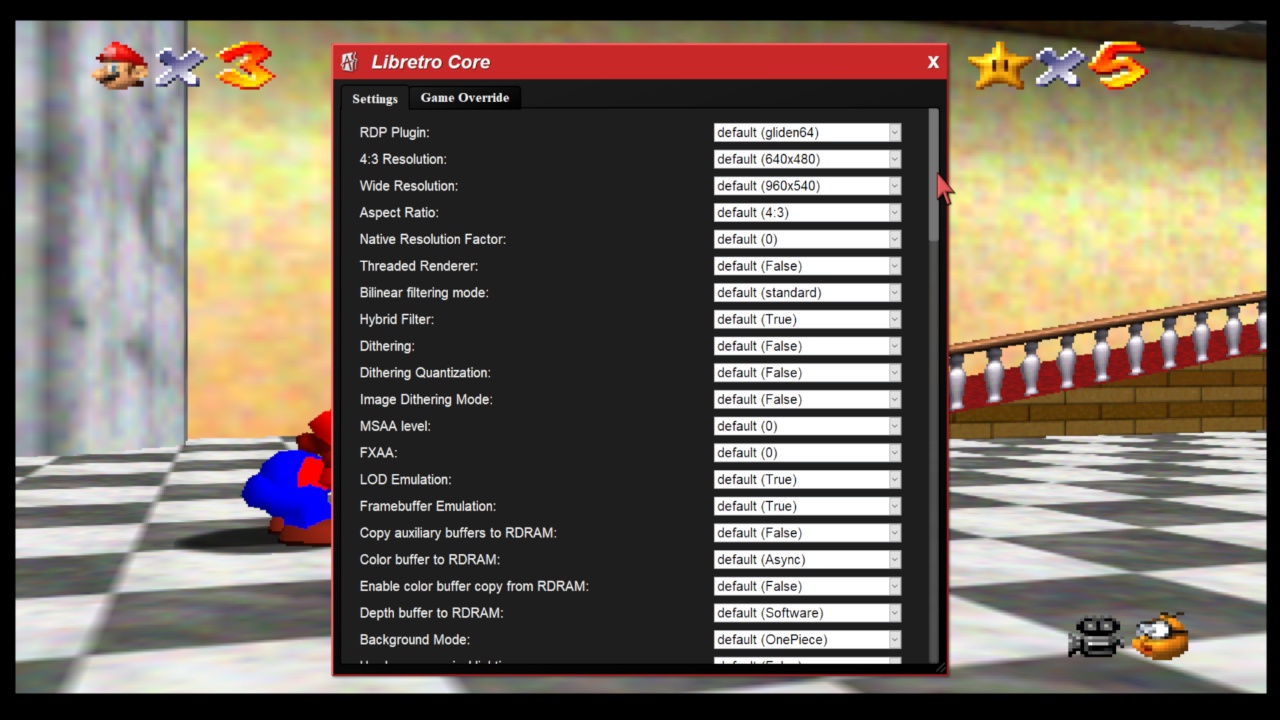Click the Mario camera mode icon

click(x=1097, y=637)
